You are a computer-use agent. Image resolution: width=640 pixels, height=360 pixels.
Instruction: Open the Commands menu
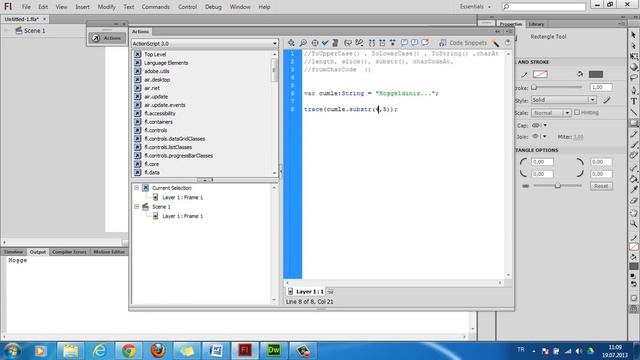pyautogui.click(x=156, y=7)
